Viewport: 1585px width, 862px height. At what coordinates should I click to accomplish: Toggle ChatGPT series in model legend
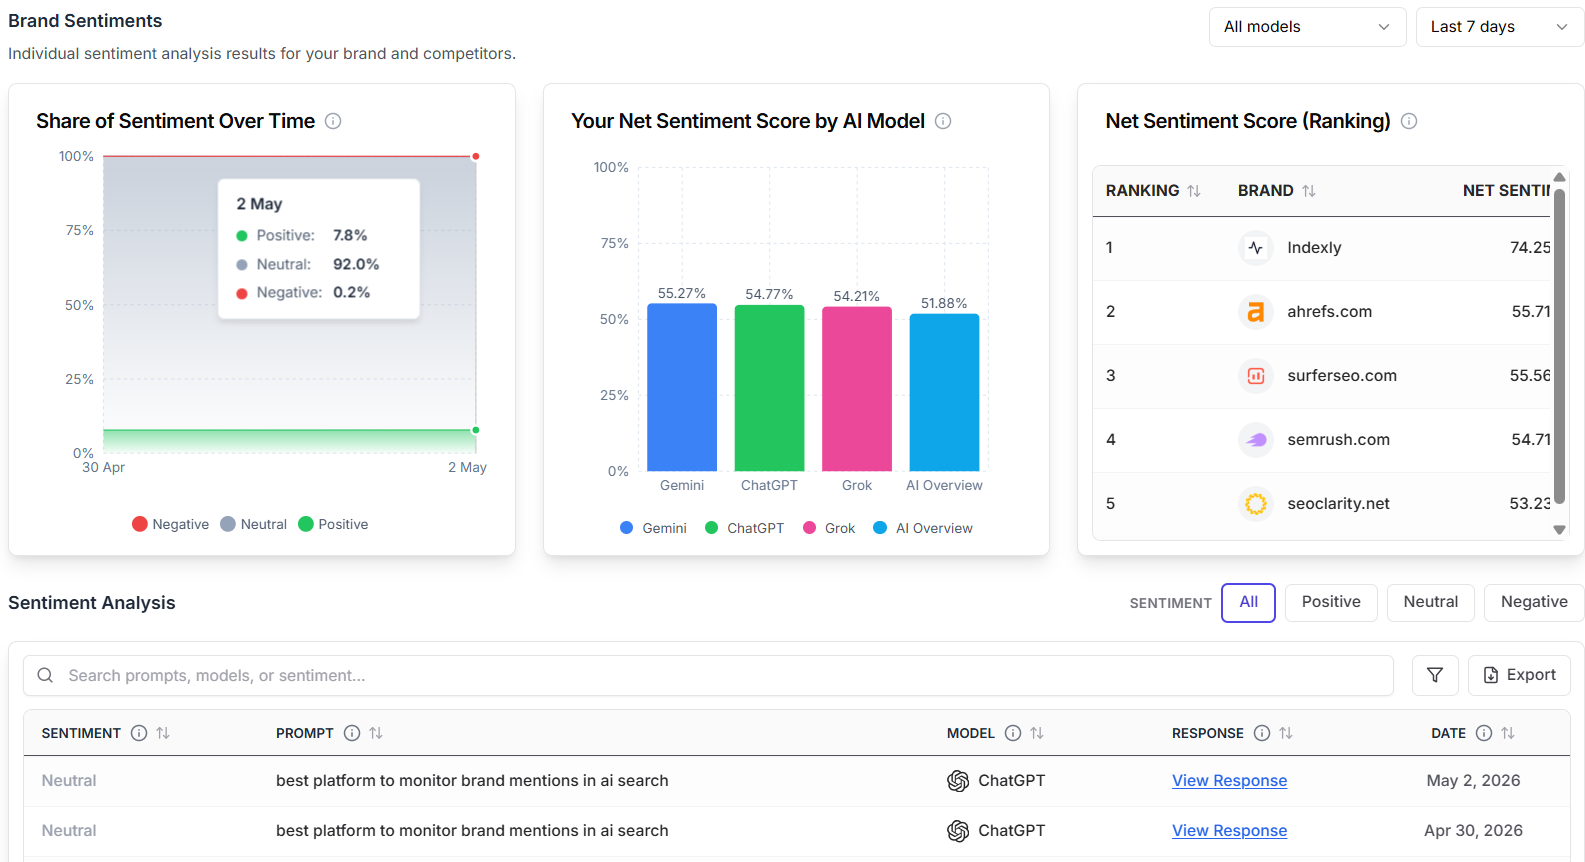point(745,528)
